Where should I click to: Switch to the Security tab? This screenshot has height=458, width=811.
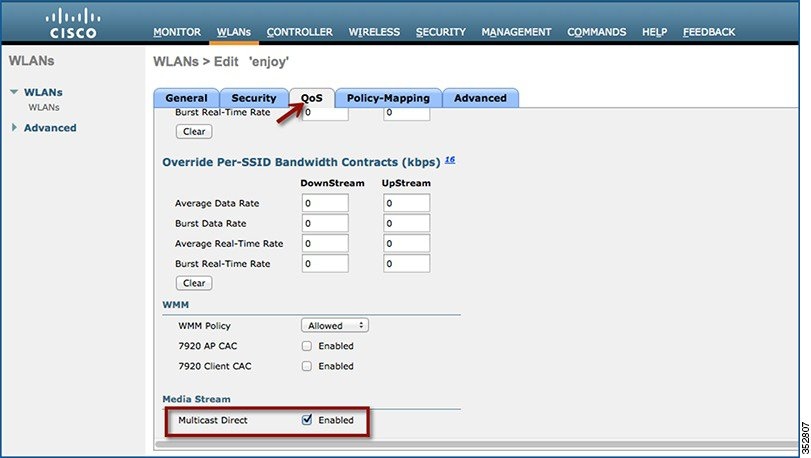click(253, 98)
